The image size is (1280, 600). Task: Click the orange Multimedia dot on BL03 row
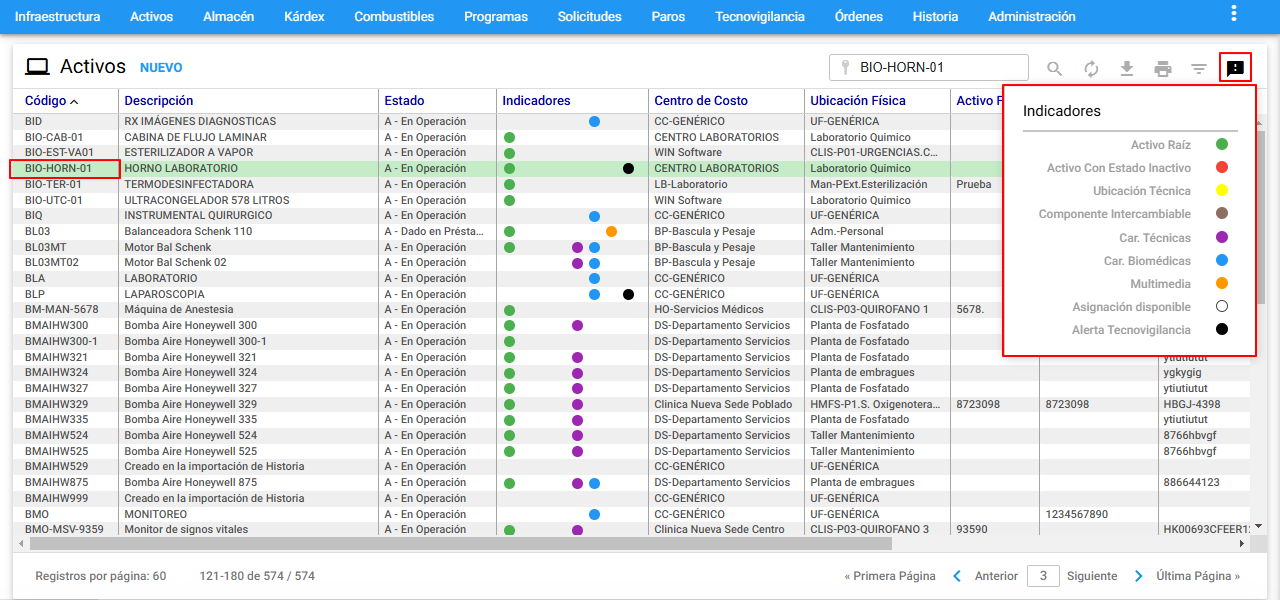point(611,232)
